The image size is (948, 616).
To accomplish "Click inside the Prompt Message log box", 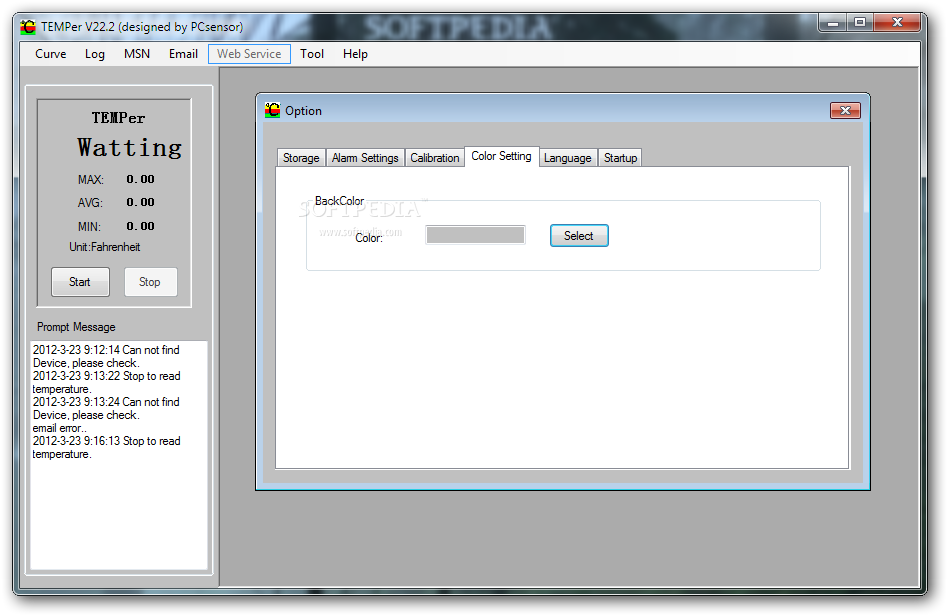I will 118,455.
